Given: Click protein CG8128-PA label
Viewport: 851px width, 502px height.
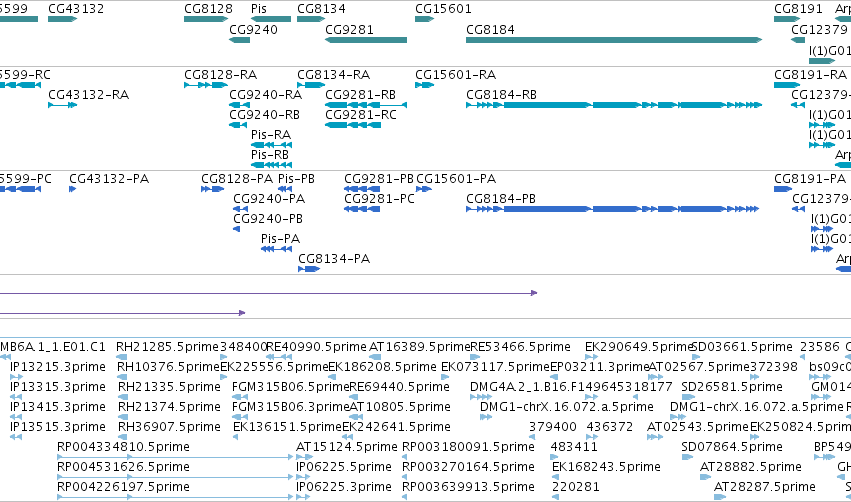Looking at the screenshot, I should click(237, 179).
